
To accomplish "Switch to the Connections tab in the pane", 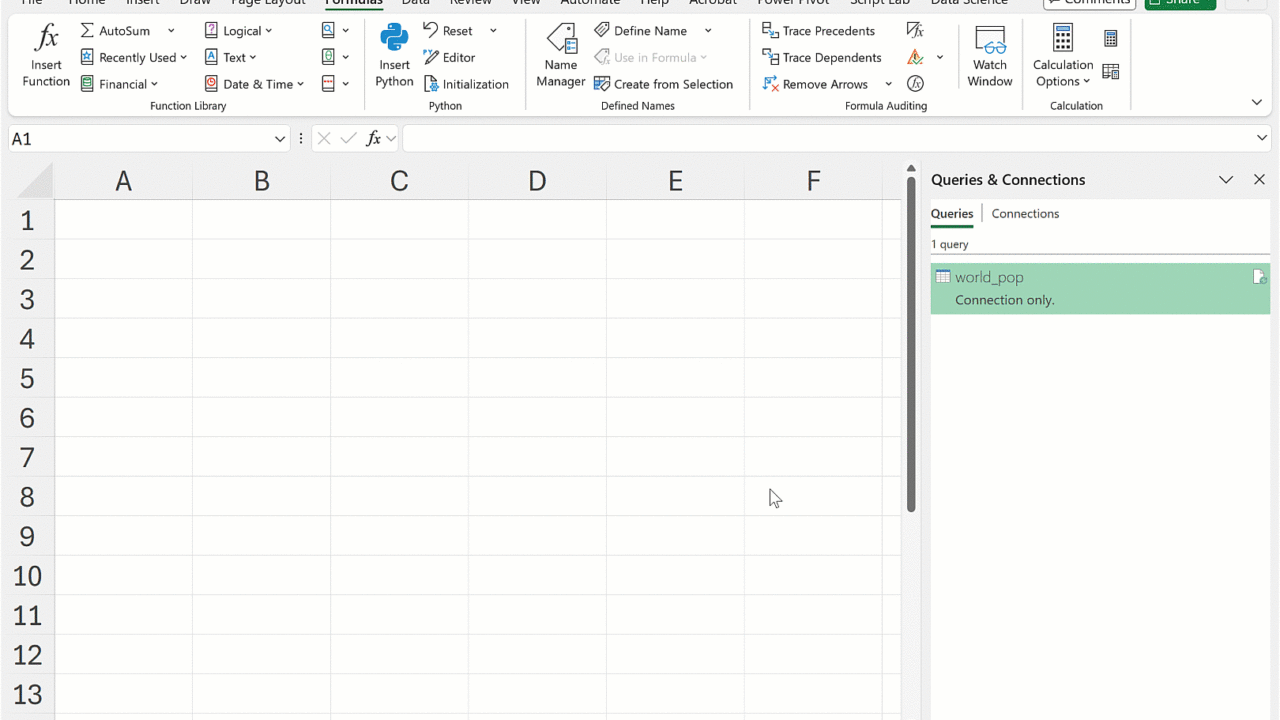I will [1025, 214].
